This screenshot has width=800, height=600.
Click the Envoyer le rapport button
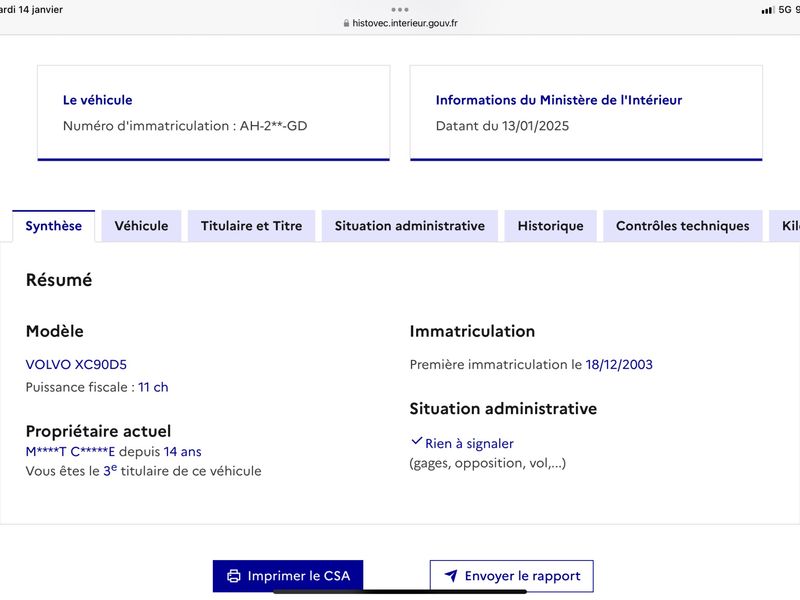click(x=512, y=576)
